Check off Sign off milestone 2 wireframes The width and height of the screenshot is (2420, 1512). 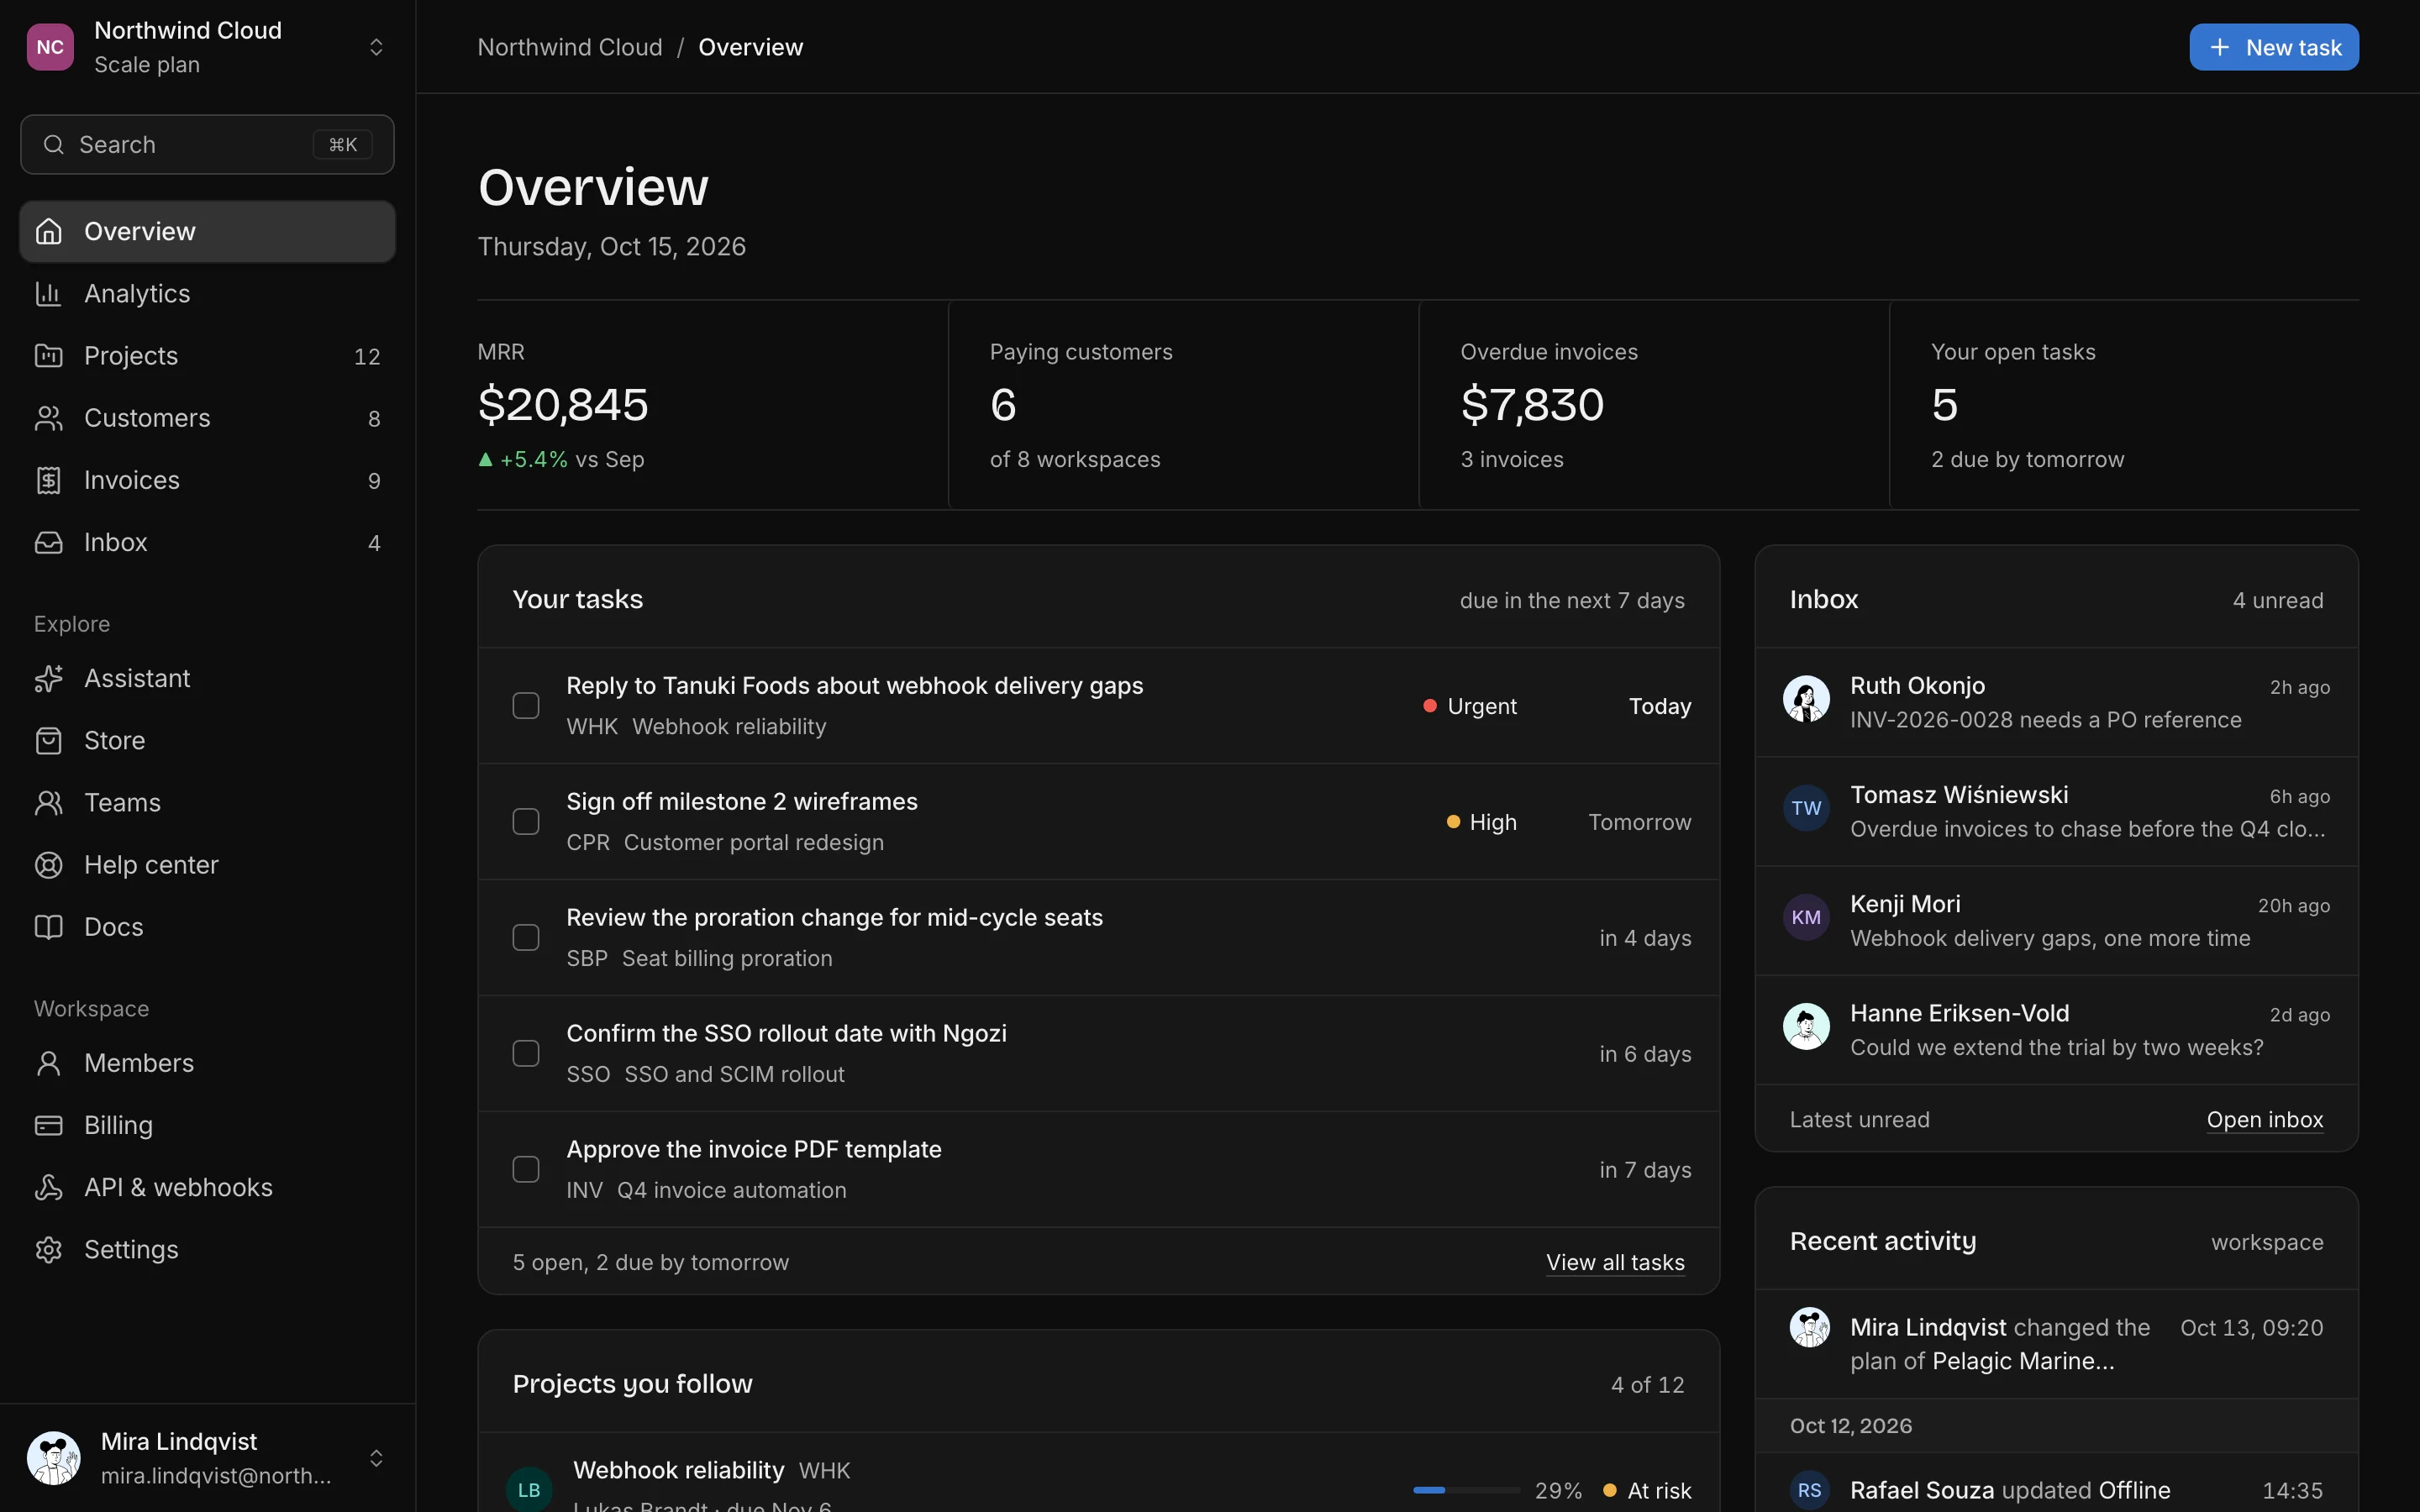(x=526, y=822)
